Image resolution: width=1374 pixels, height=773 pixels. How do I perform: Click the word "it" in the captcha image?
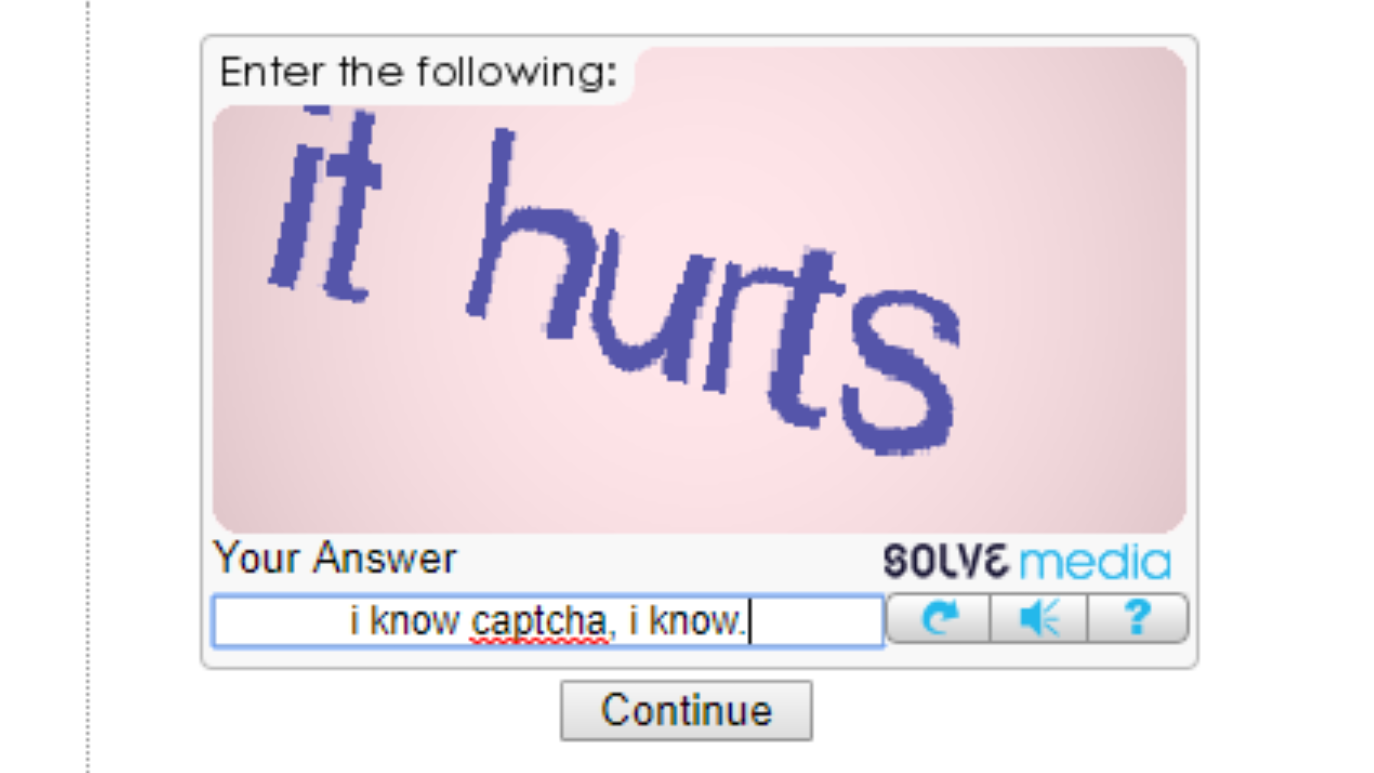[327, 205]
